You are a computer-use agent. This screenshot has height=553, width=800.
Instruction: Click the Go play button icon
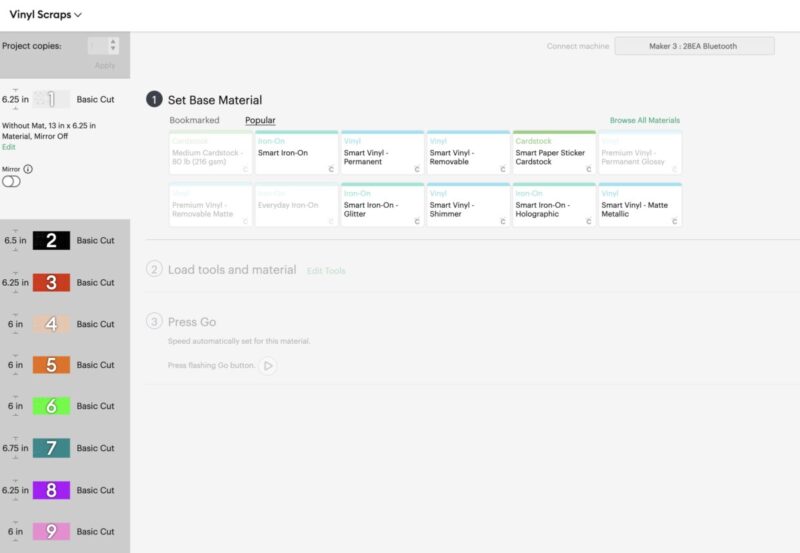(268, 365)
